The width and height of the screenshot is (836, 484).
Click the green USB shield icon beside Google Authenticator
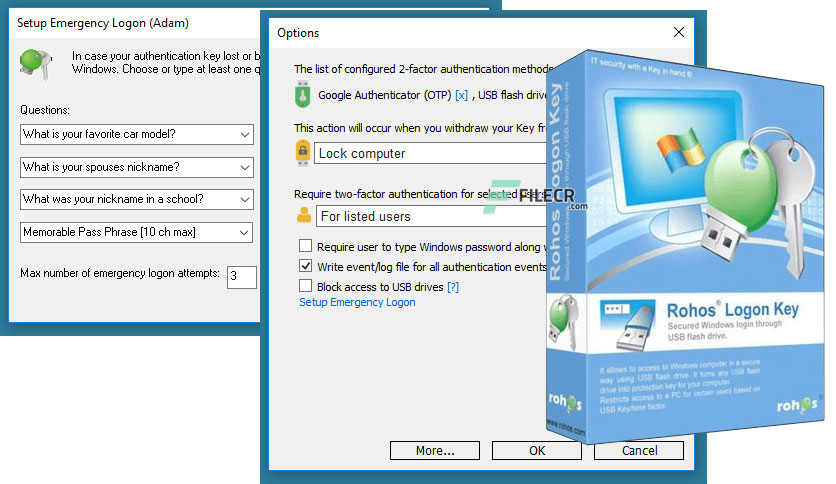tap(302, 94)
